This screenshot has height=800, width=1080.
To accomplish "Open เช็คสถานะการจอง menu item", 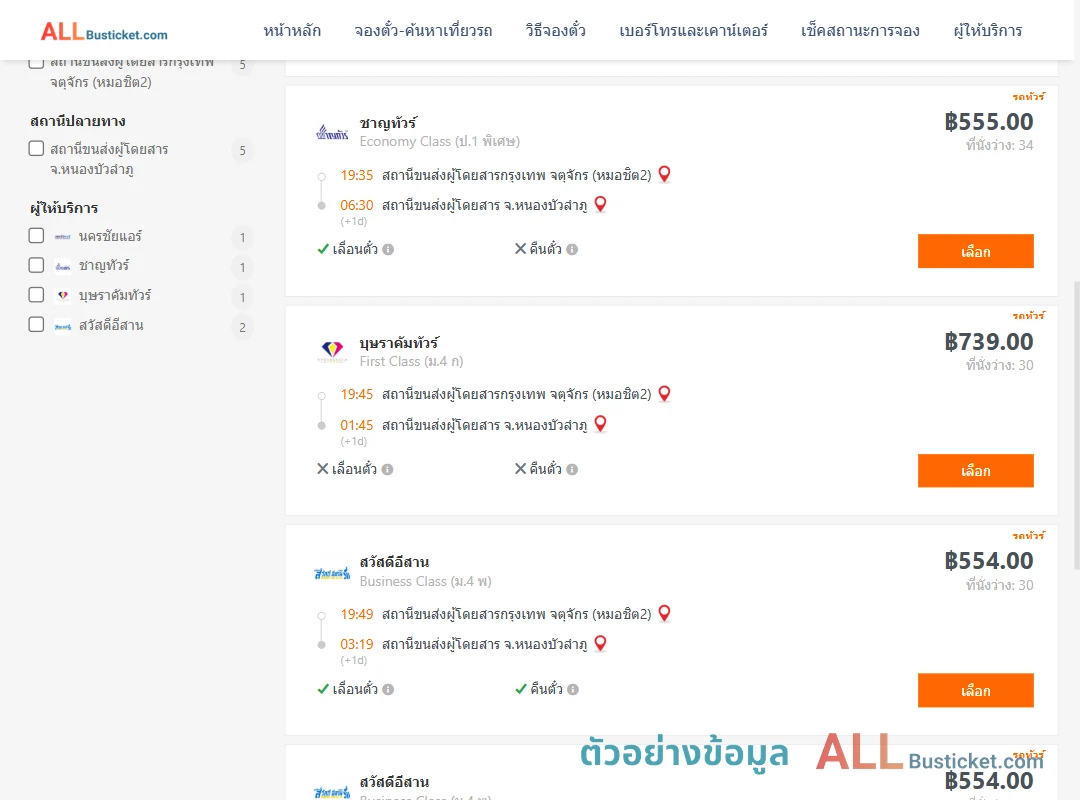I will [x=860, y=30].
